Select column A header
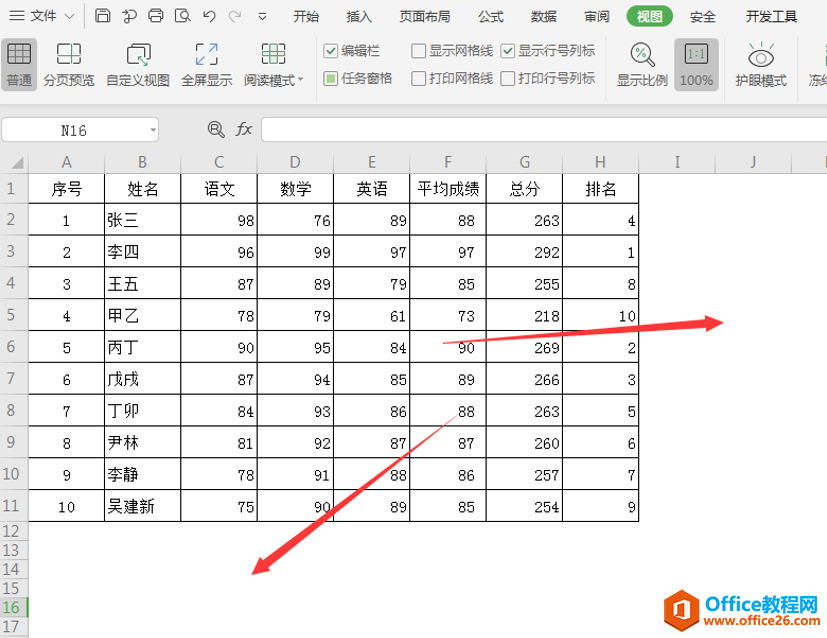Viewport: 827px width, 638px height. [x=66, y=162]
